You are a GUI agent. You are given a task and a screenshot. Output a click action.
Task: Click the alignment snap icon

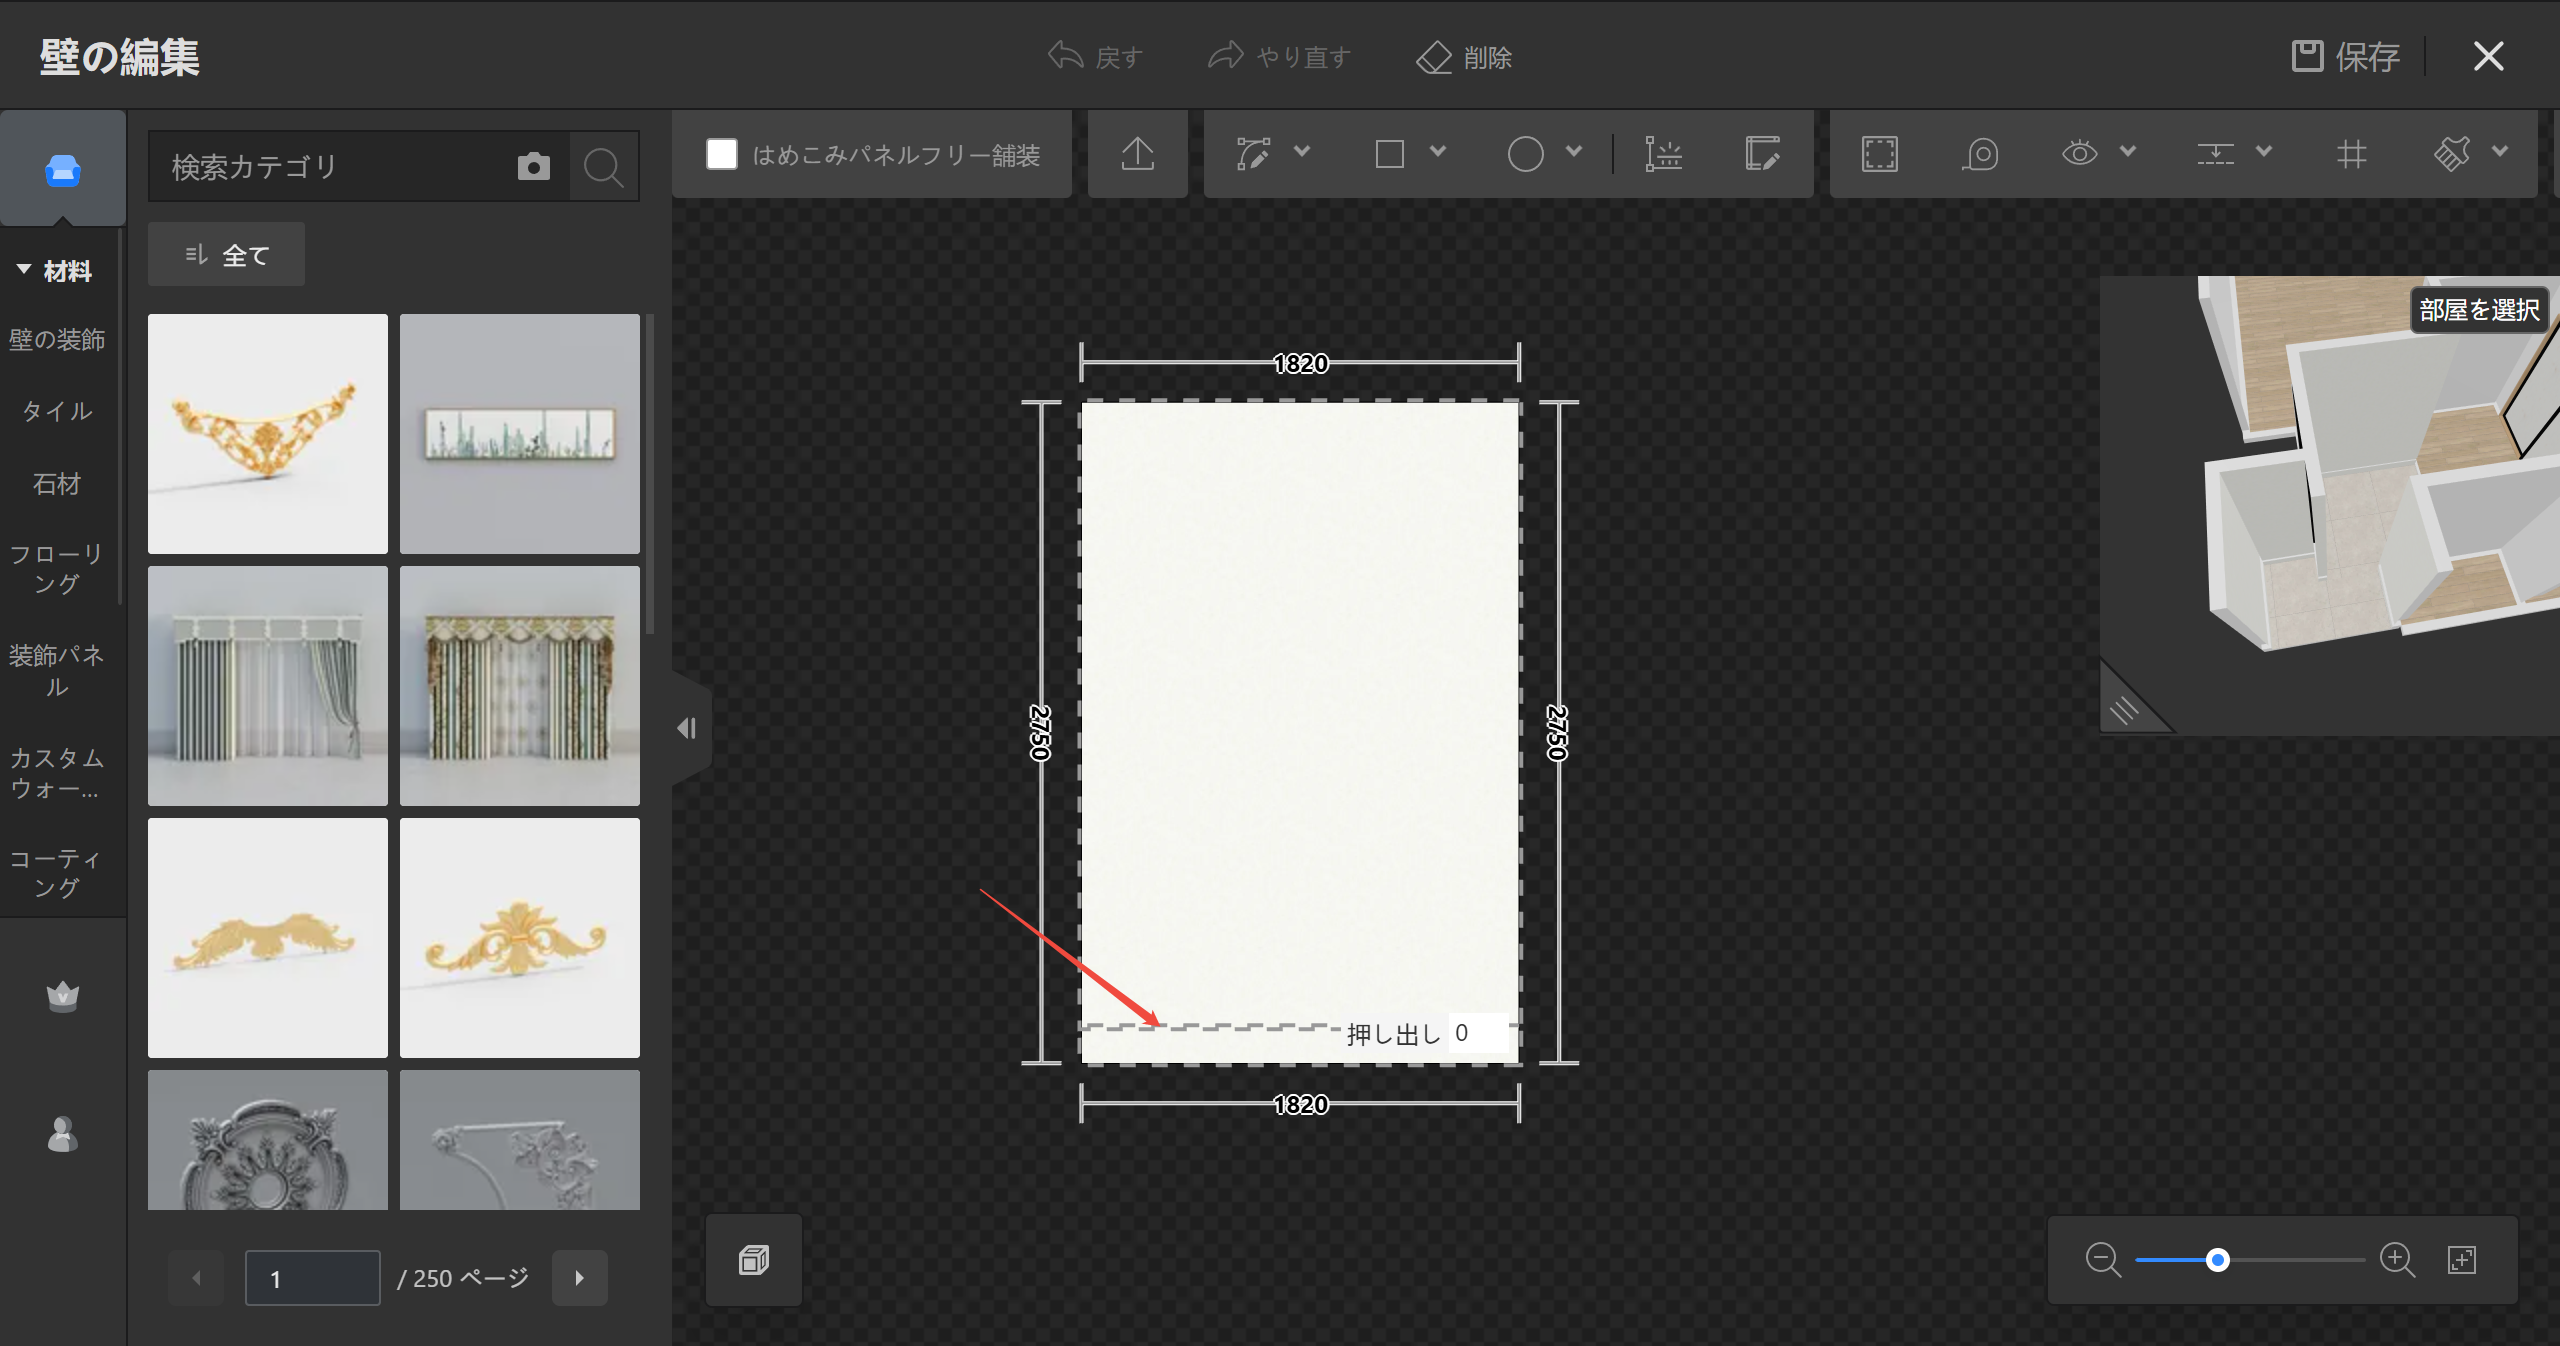(x=2216, y=154)
